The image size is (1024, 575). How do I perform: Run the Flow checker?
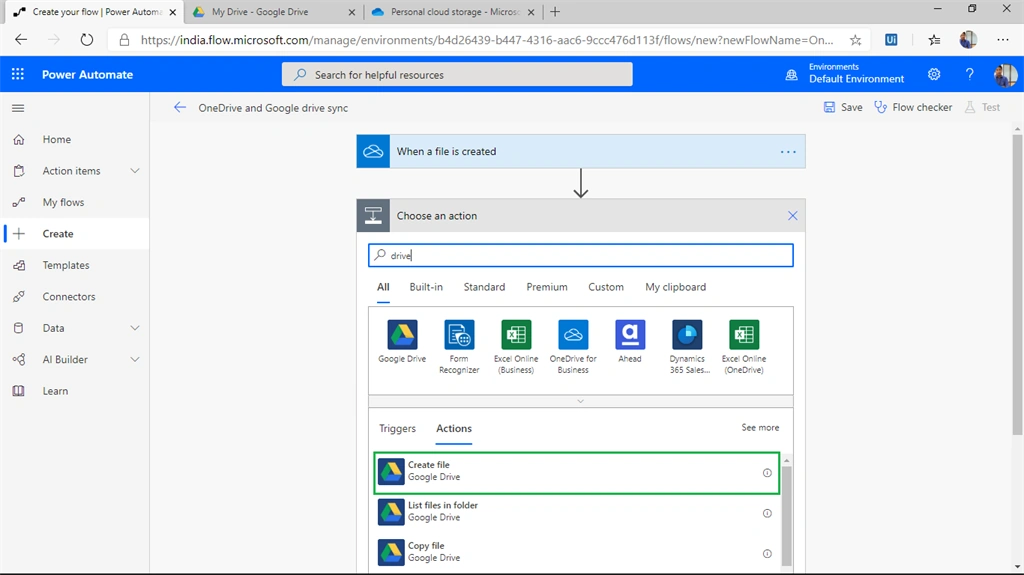913,107
